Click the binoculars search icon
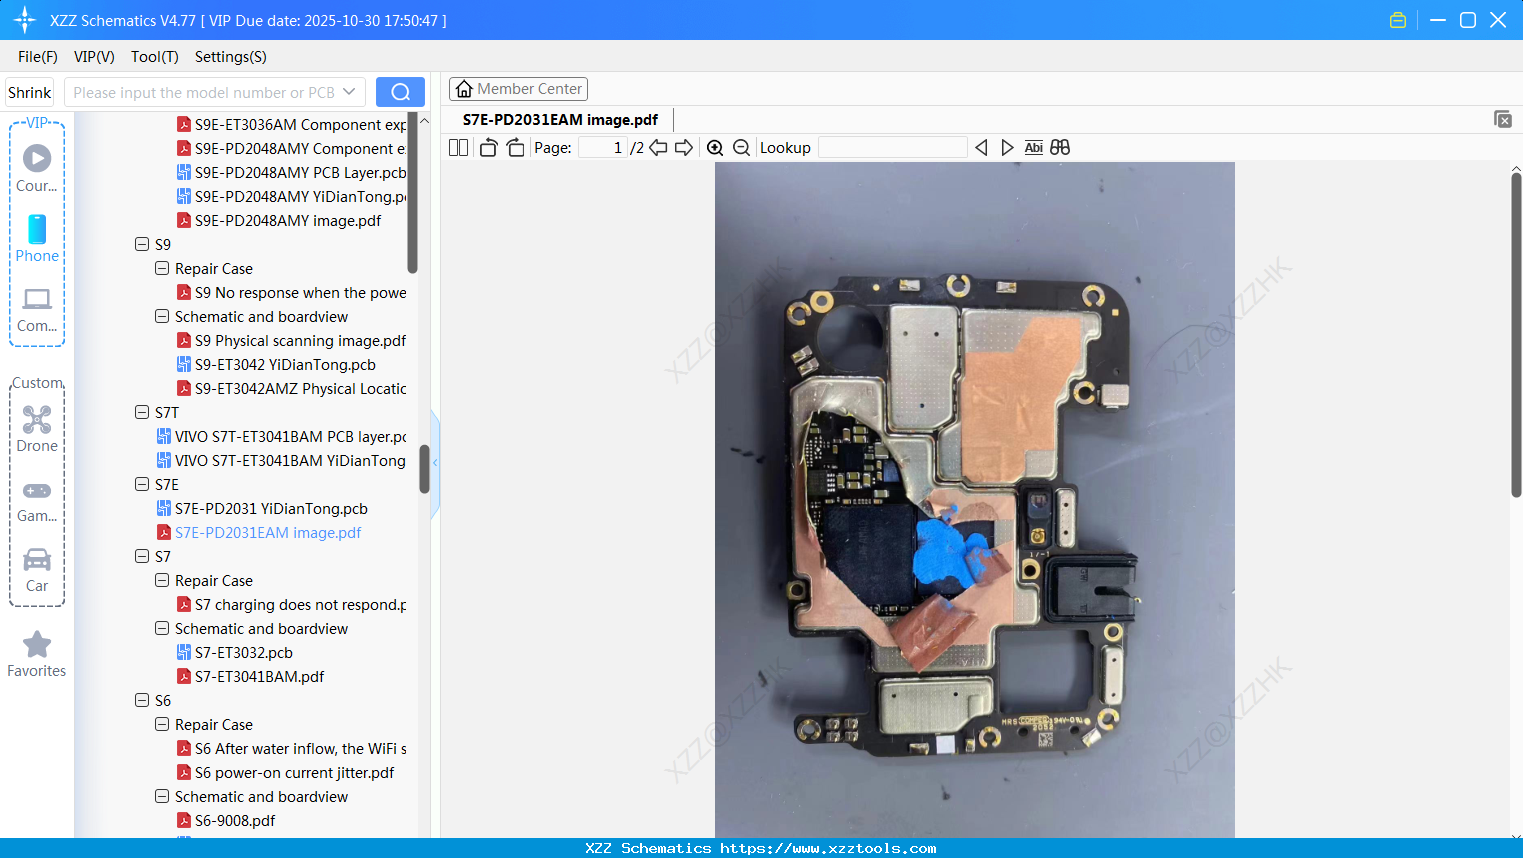Viewport: 1523px width, 858px height. [x=1060, y=148]
